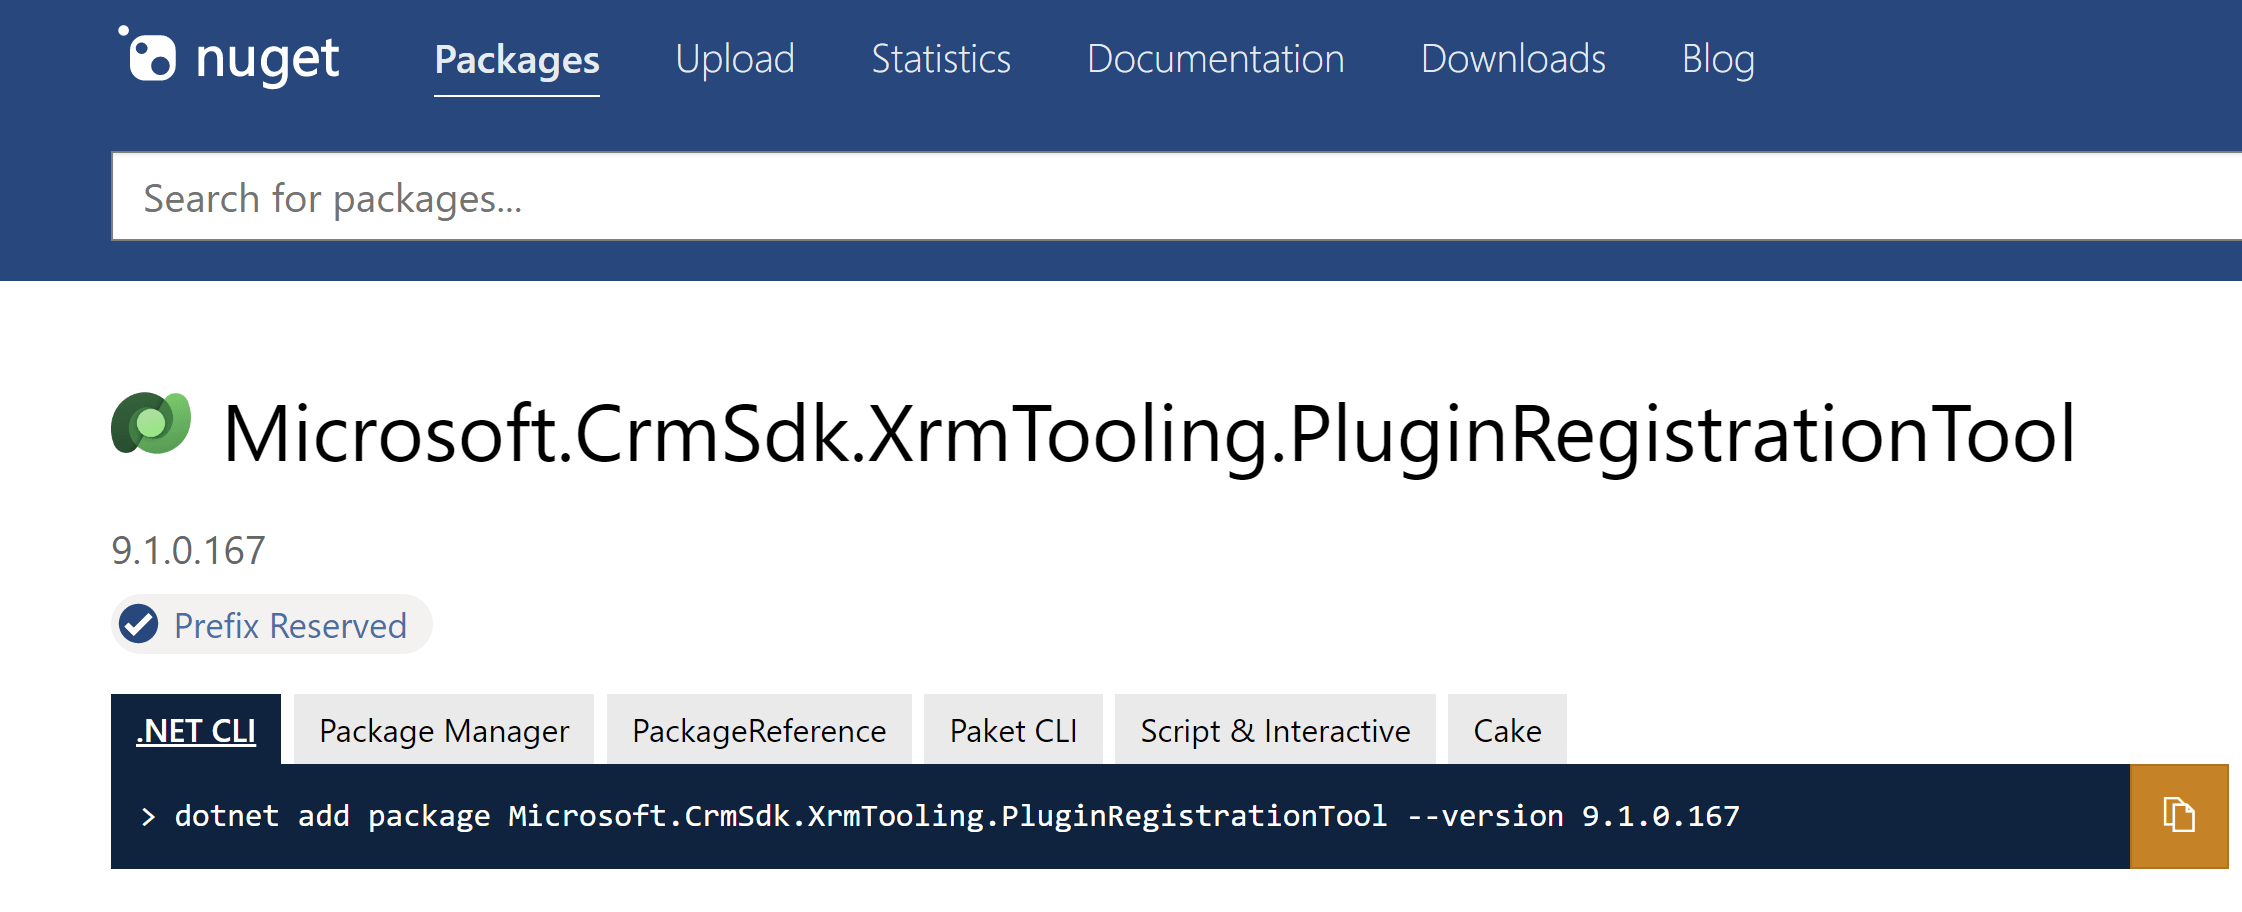Open the Packages nav item
The height and width of the screenshot is (912, 2242).
point(517,59)
